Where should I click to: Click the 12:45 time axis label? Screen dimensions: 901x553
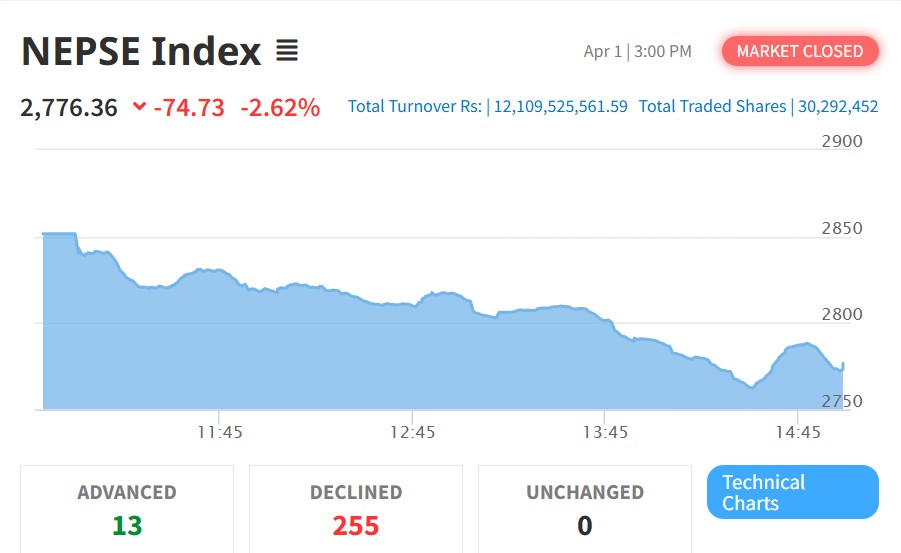tap(413, 432)
